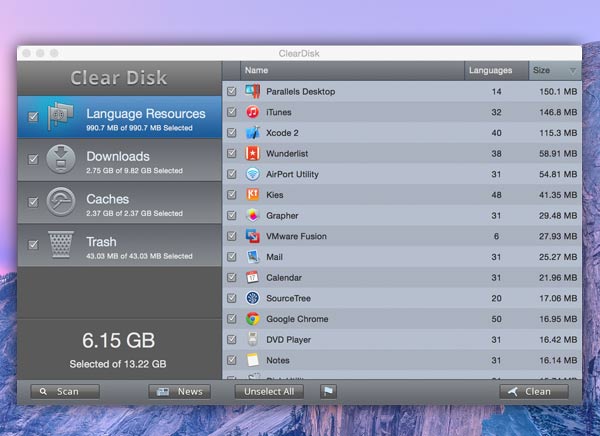Image resolution: width=600 pixels, height=436 pixels.
Task: Click the Grapher app icon
Action: click(253, 216)
